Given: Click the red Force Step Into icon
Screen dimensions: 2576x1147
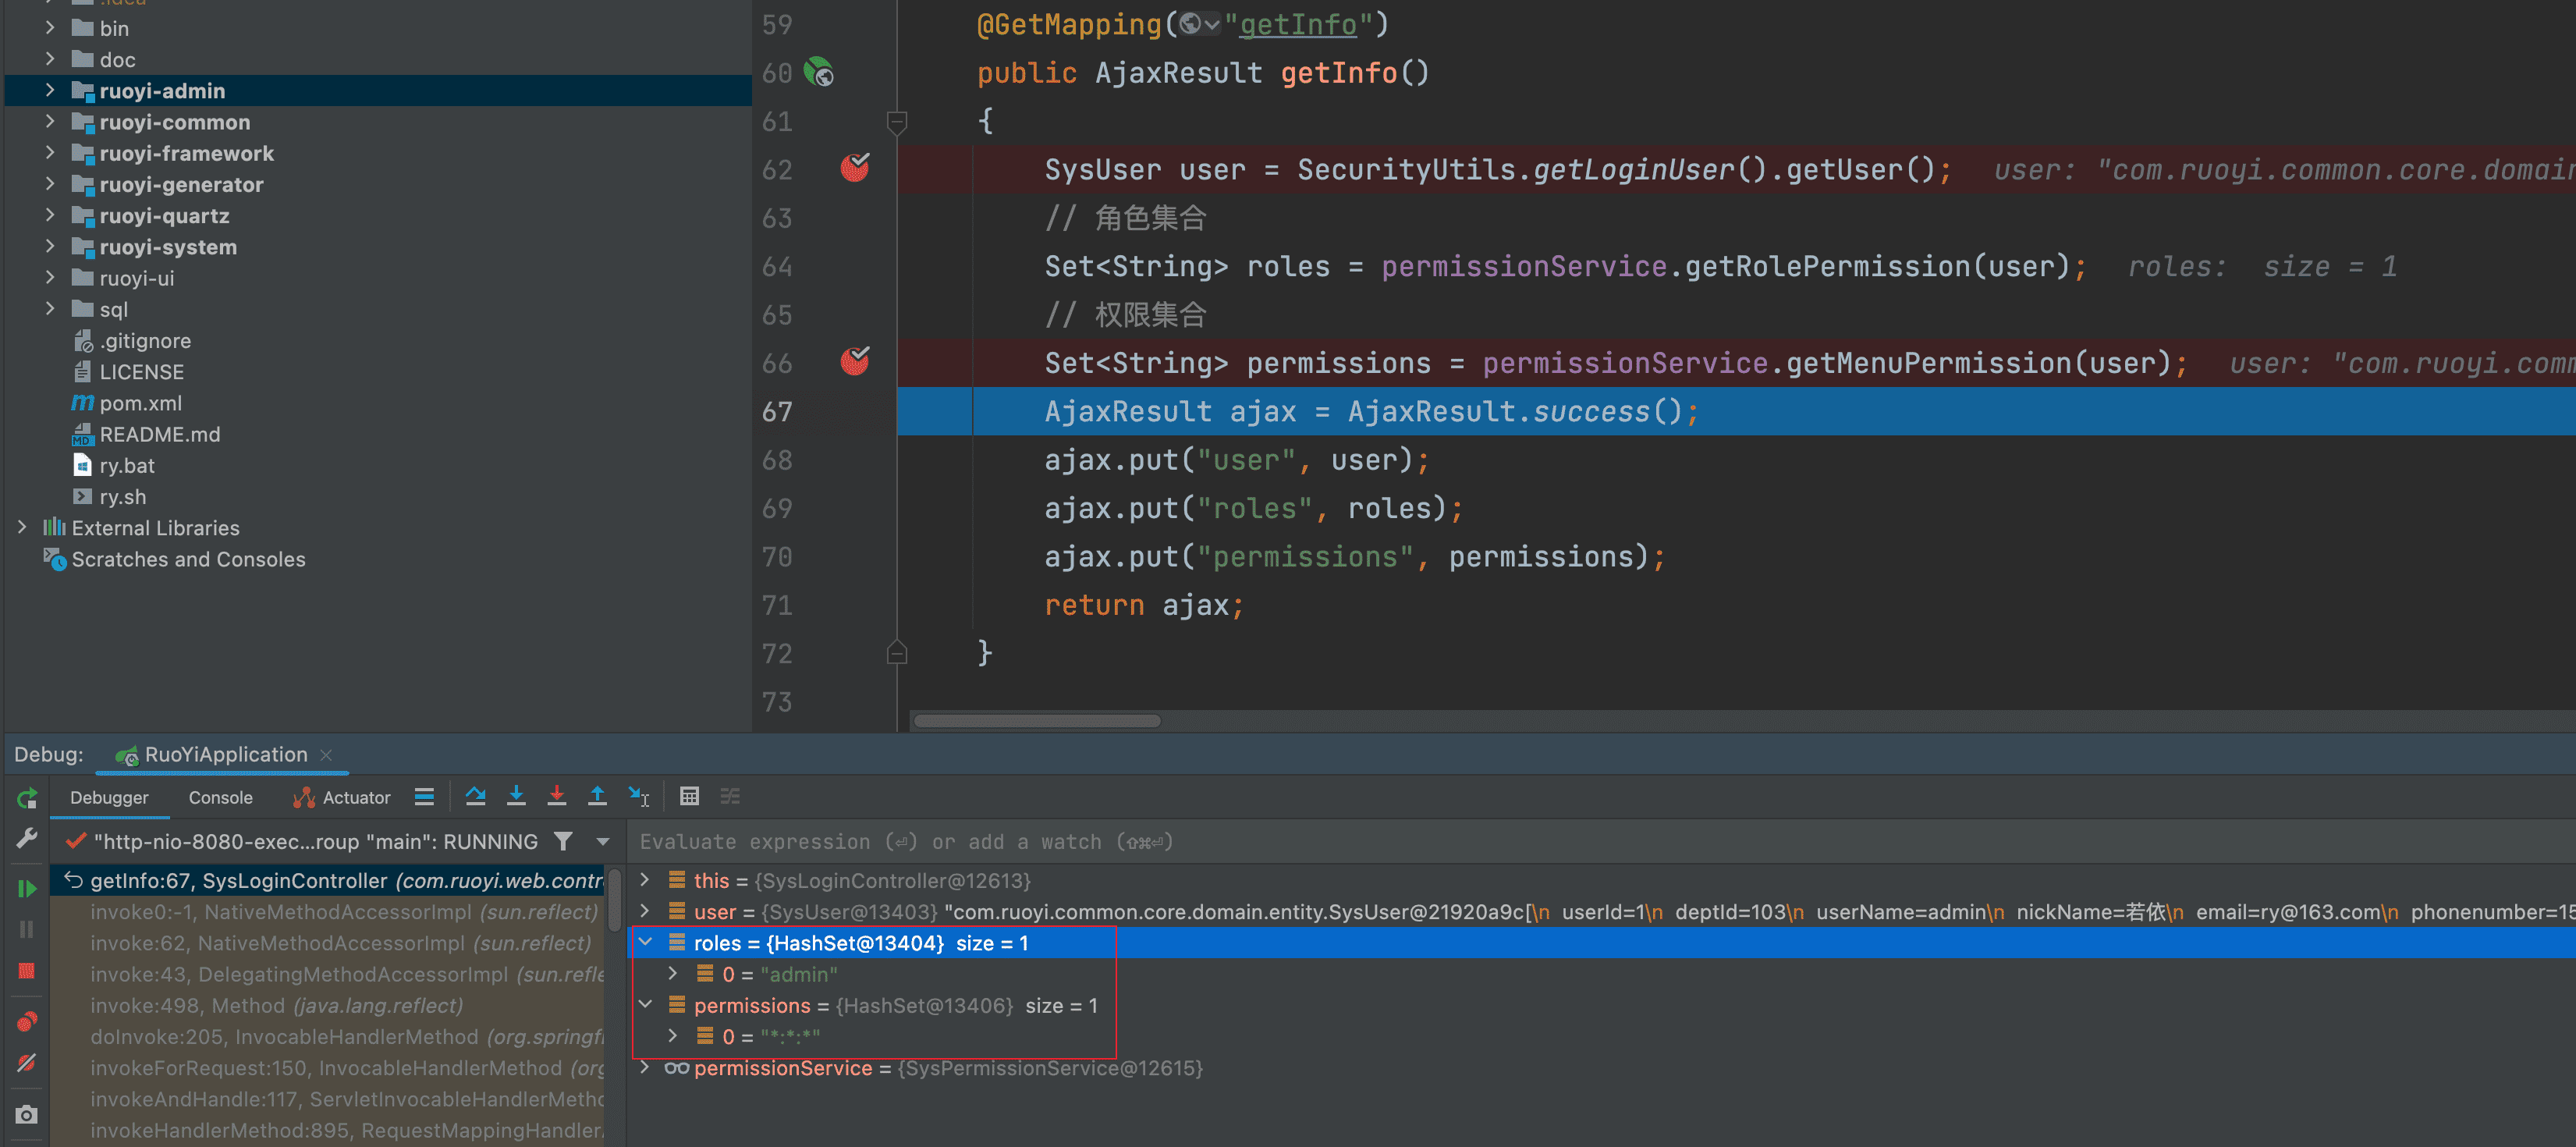Looking at the screenshot, I should pyautogui.click(x=557, y=797).
